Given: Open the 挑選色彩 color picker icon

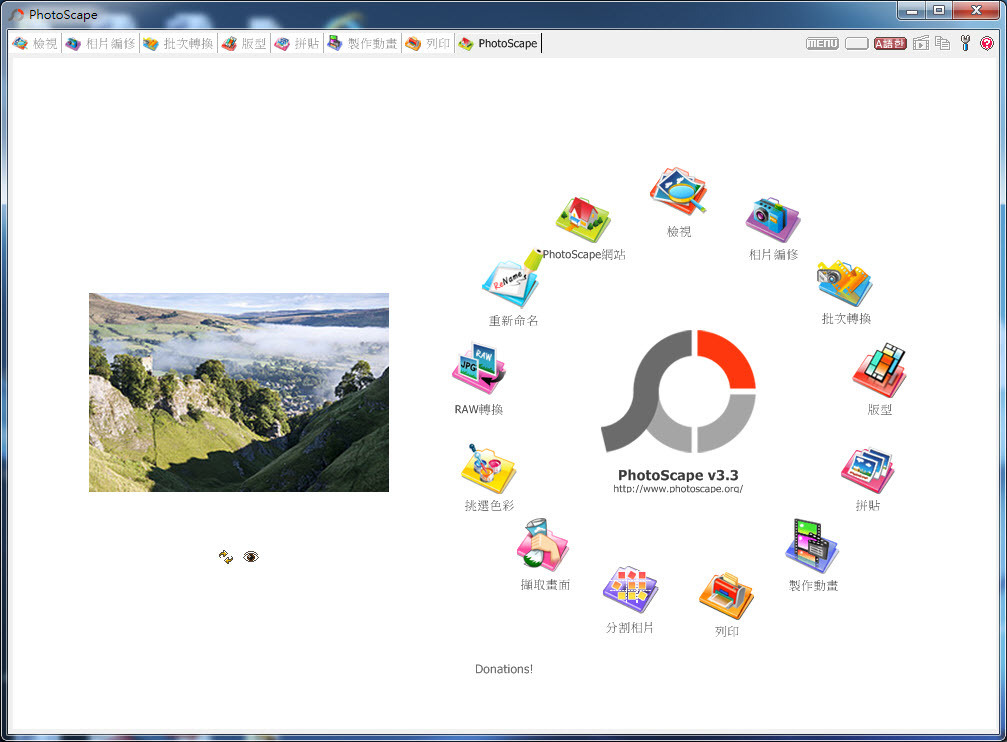Looking at the screenshot, I should [x=489, y=468].
